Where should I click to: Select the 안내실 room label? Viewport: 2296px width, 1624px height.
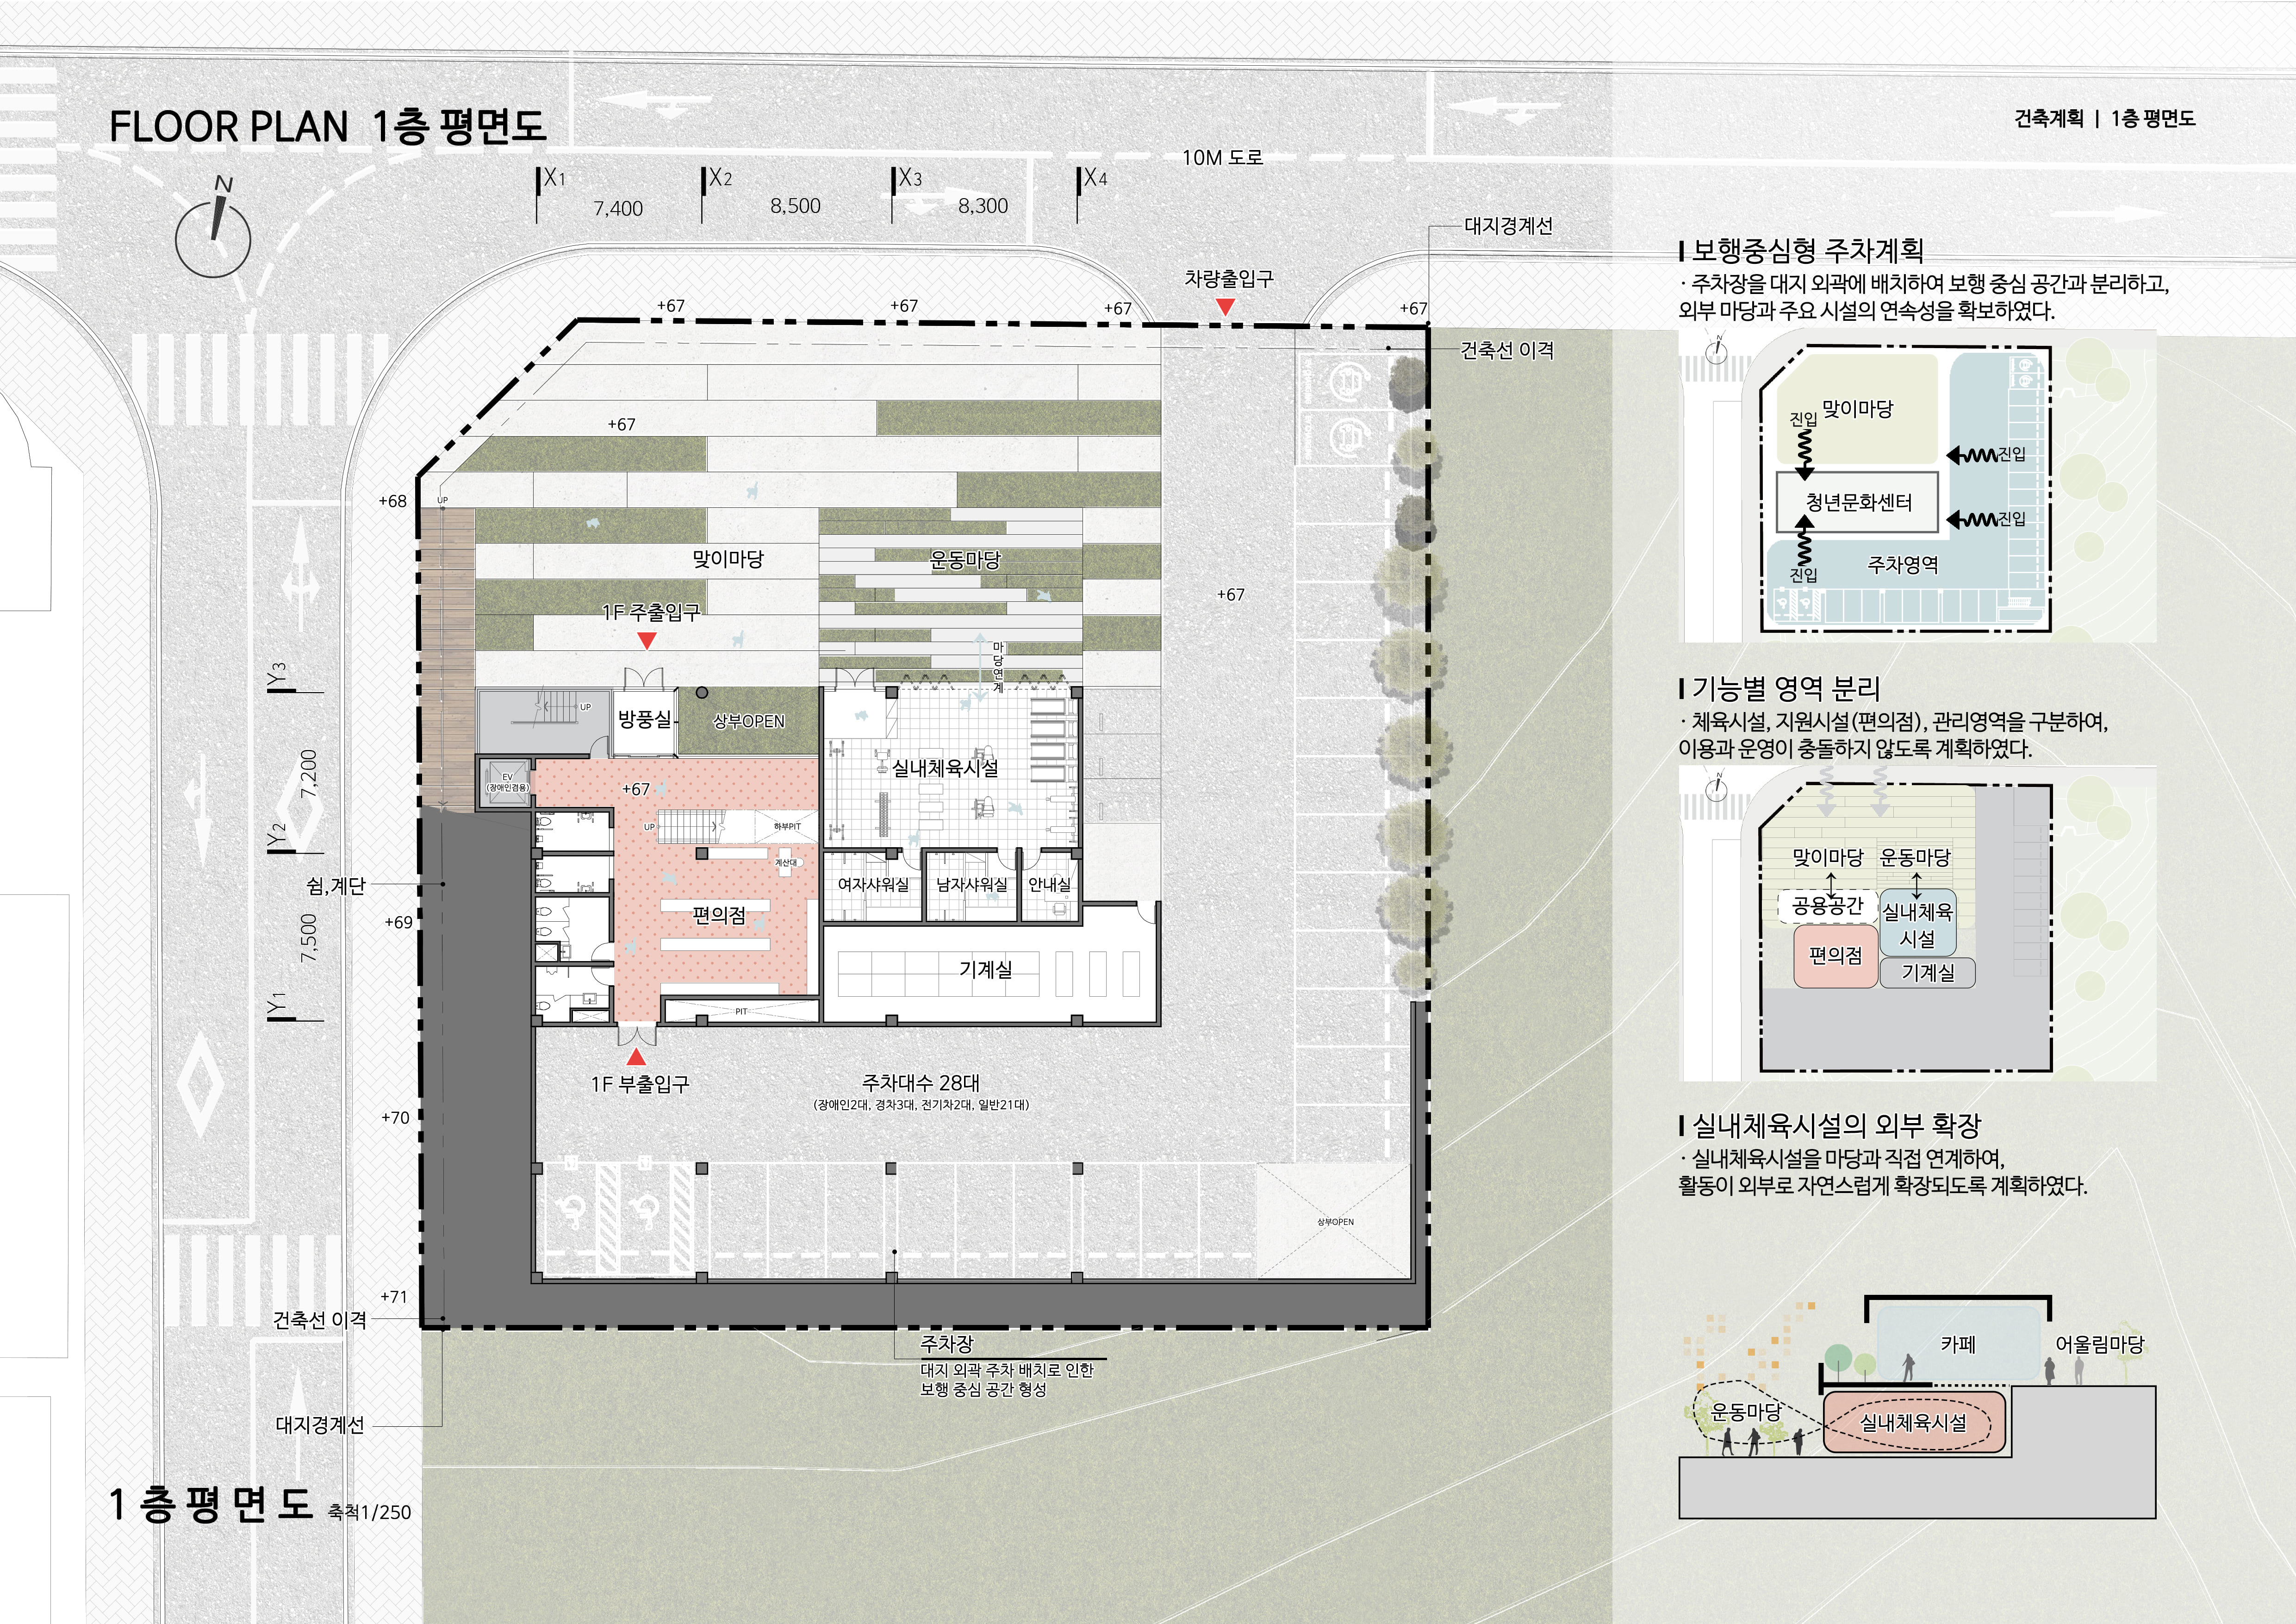(x=1049, y=885)
